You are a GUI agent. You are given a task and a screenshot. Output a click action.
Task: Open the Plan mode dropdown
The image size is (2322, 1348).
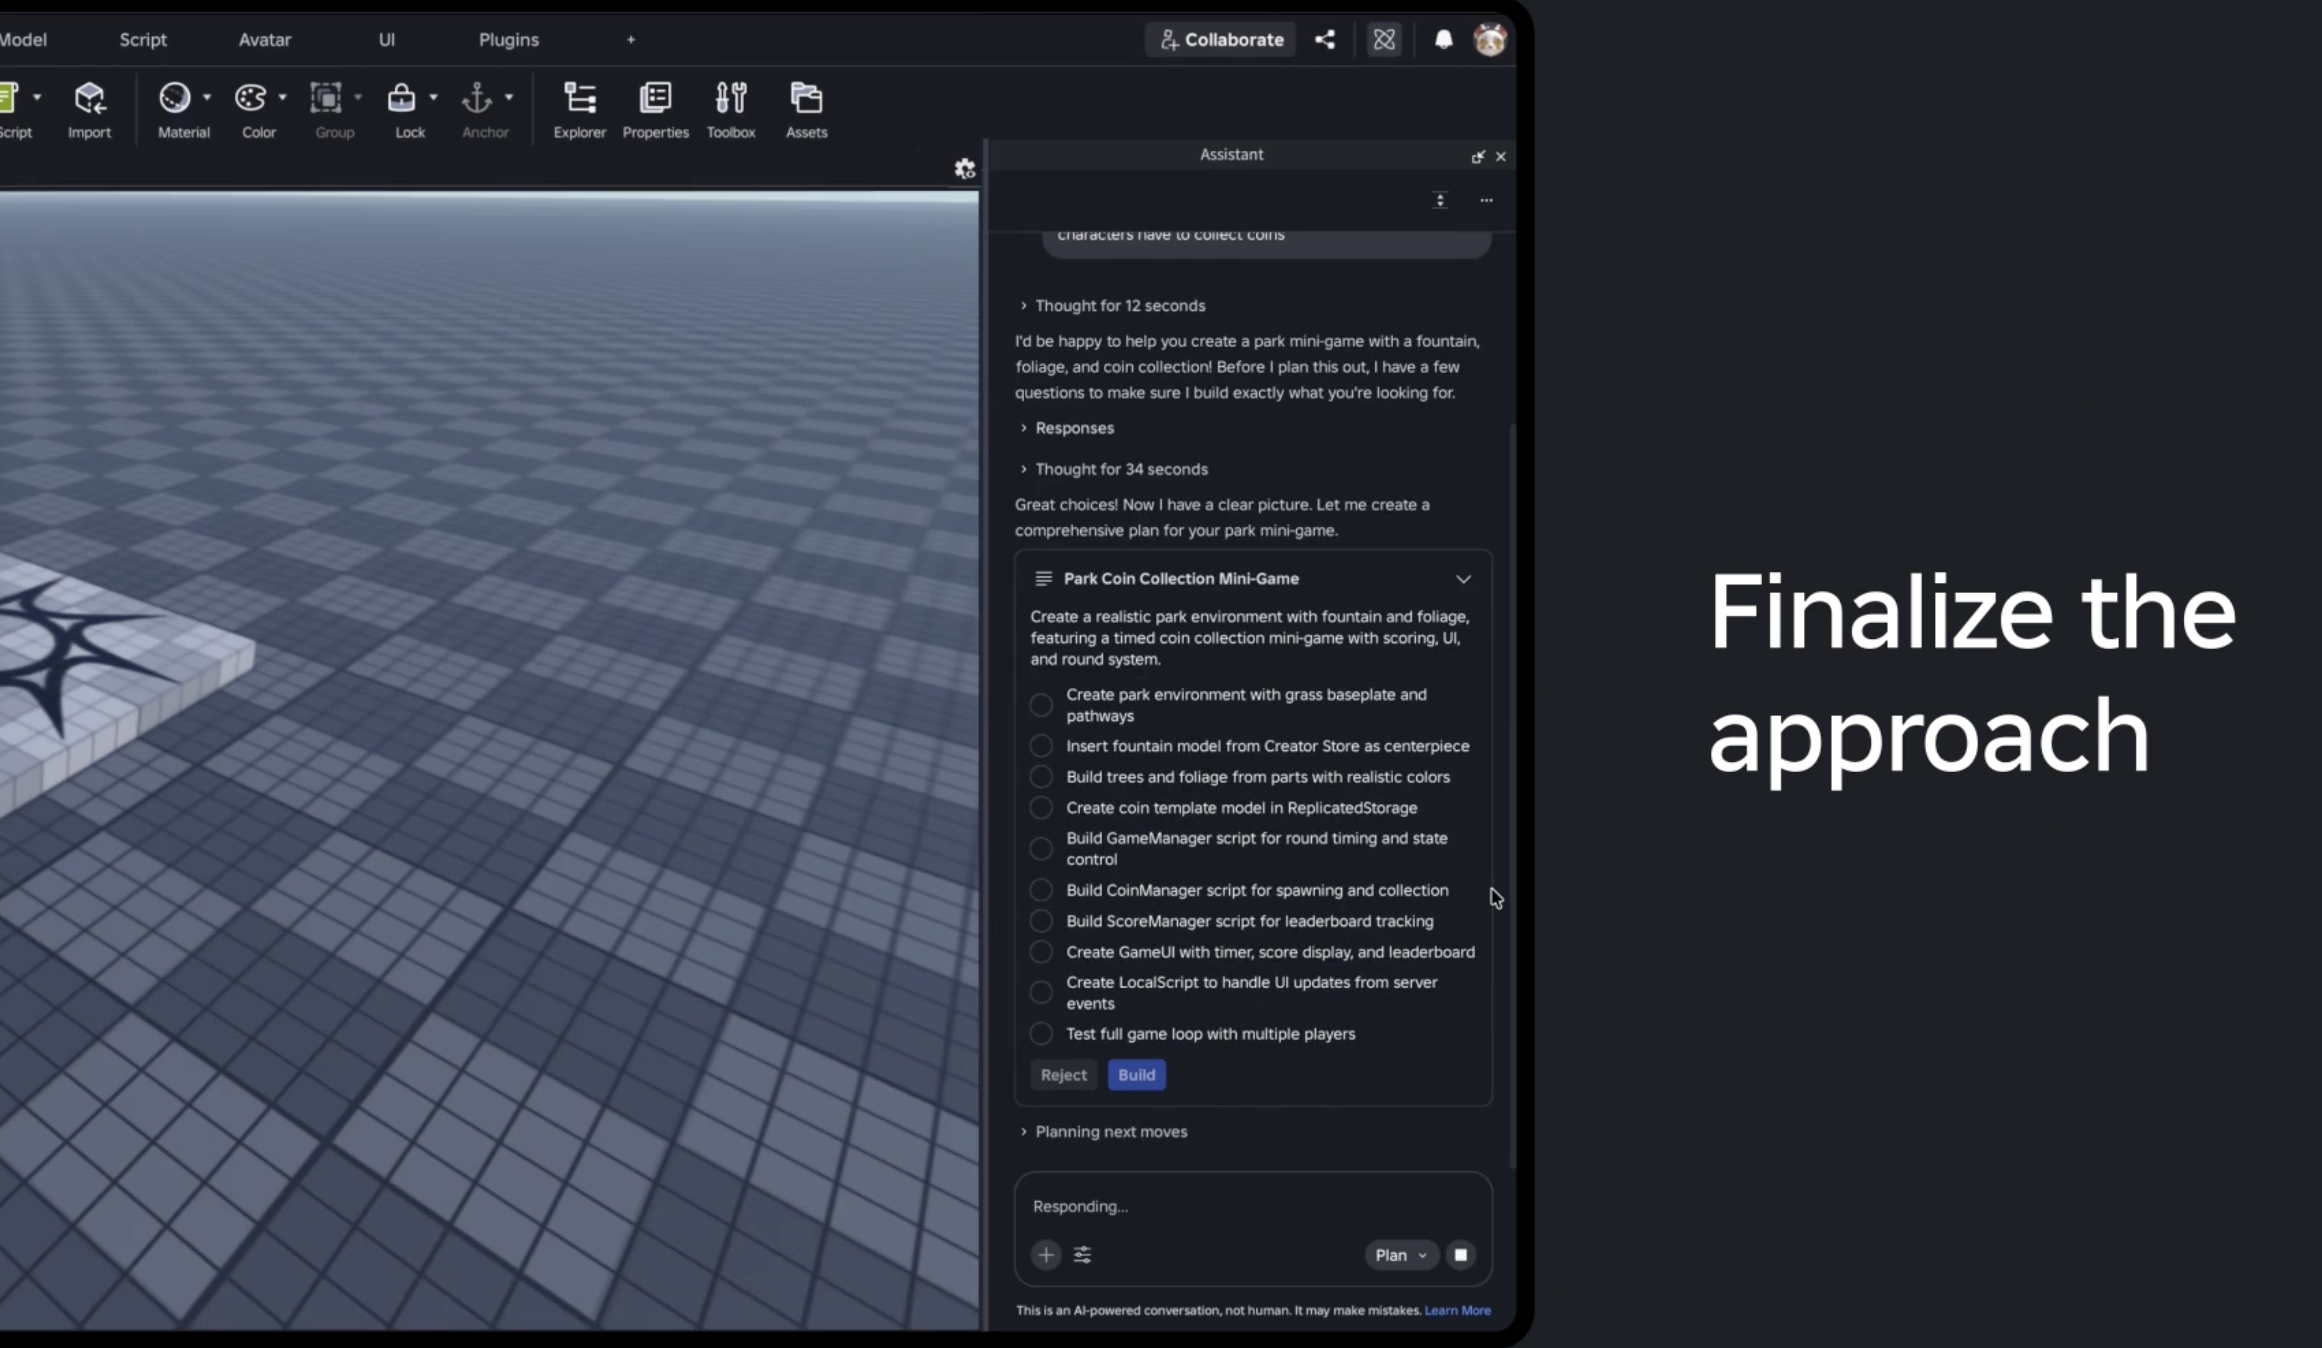1399,1256
